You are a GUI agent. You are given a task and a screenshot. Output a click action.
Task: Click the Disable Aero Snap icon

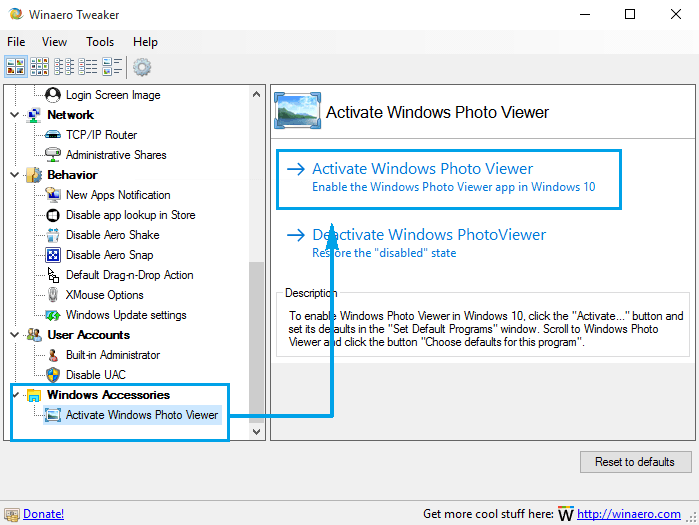click(x=53, y=255)
